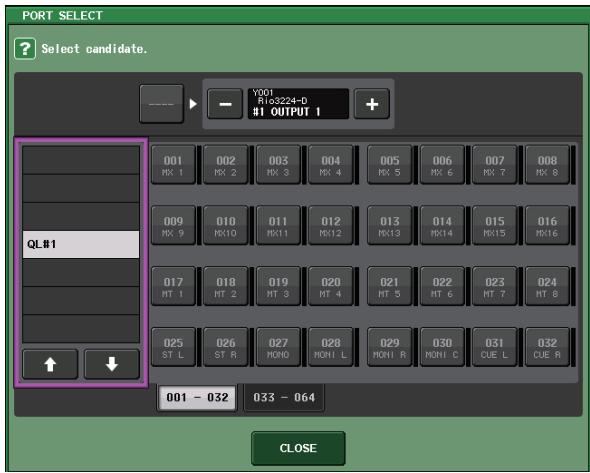
Task: Assign port 022 MT 6
Action: (x=442, y=286)
